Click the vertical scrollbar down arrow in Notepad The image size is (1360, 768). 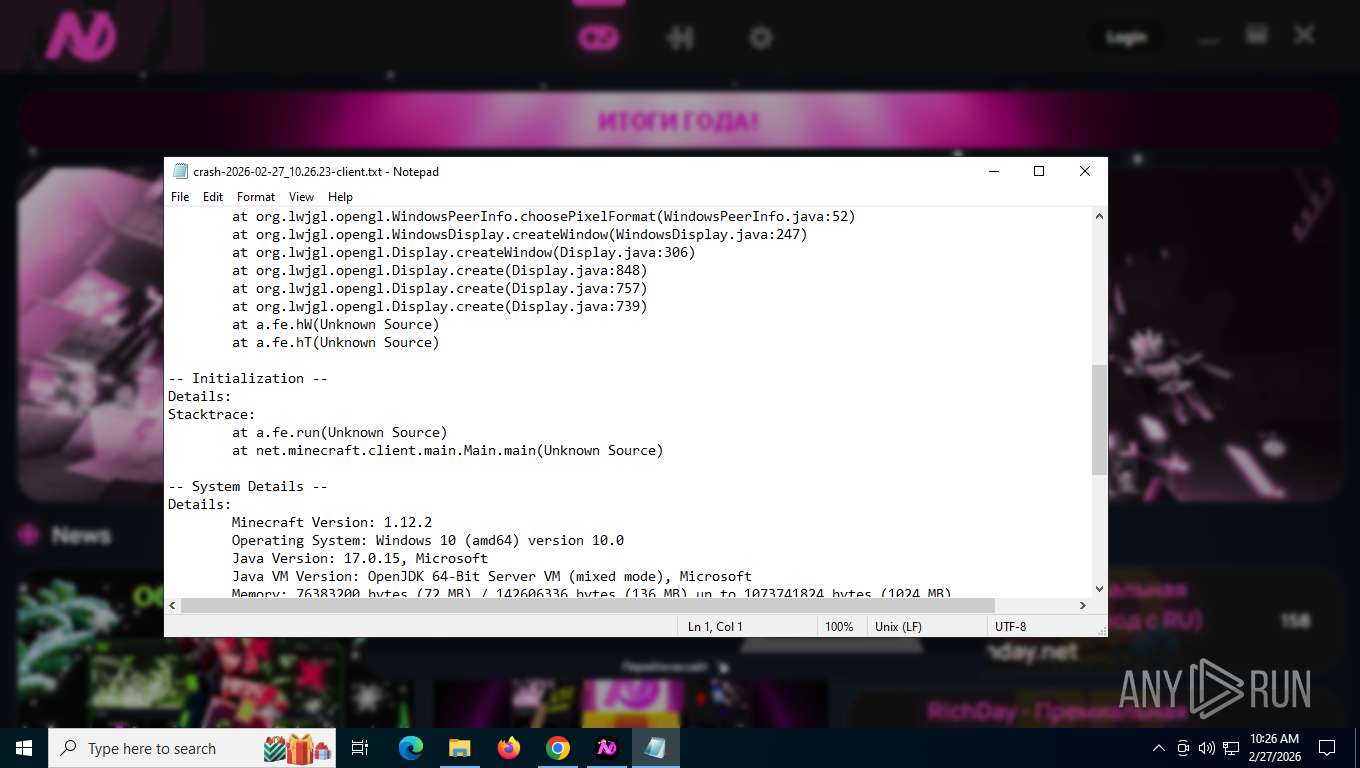pos(1099,589)
